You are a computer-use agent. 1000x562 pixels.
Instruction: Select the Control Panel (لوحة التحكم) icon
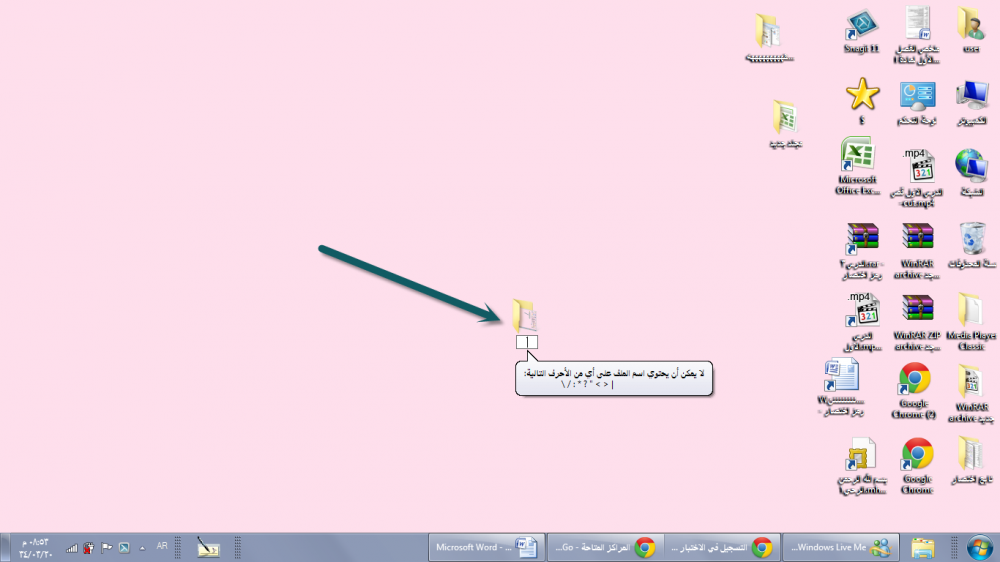(x=917, y=97)
